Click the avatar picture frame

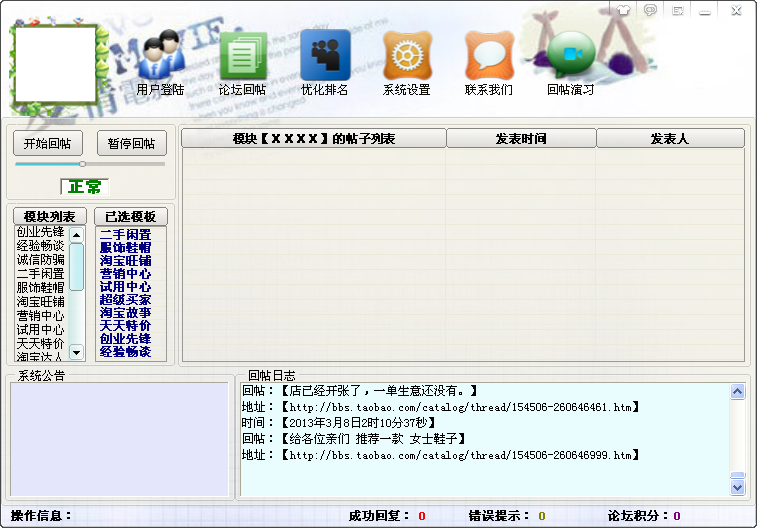[x=55, y=64]
